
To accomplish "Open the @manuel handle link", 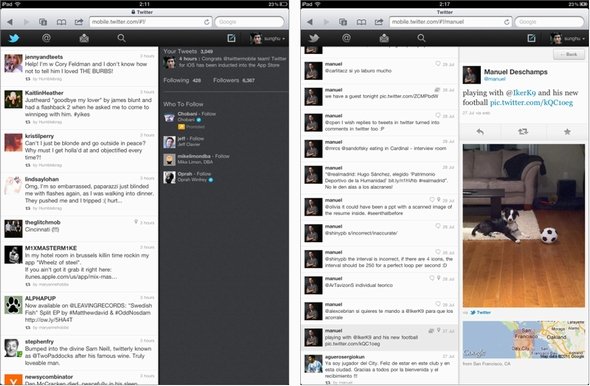I will click(x=494, y=79).
